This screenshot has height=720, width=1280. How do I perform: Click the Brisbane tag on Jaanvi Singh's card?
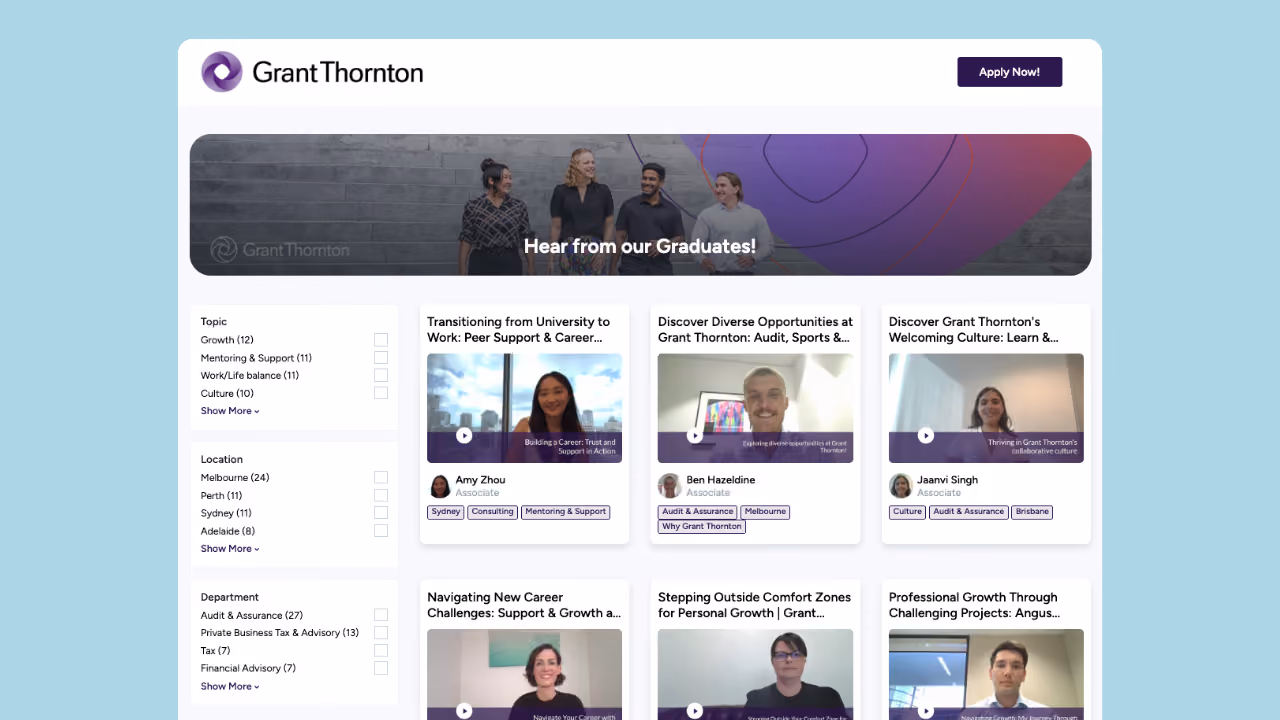(1032, 512)
